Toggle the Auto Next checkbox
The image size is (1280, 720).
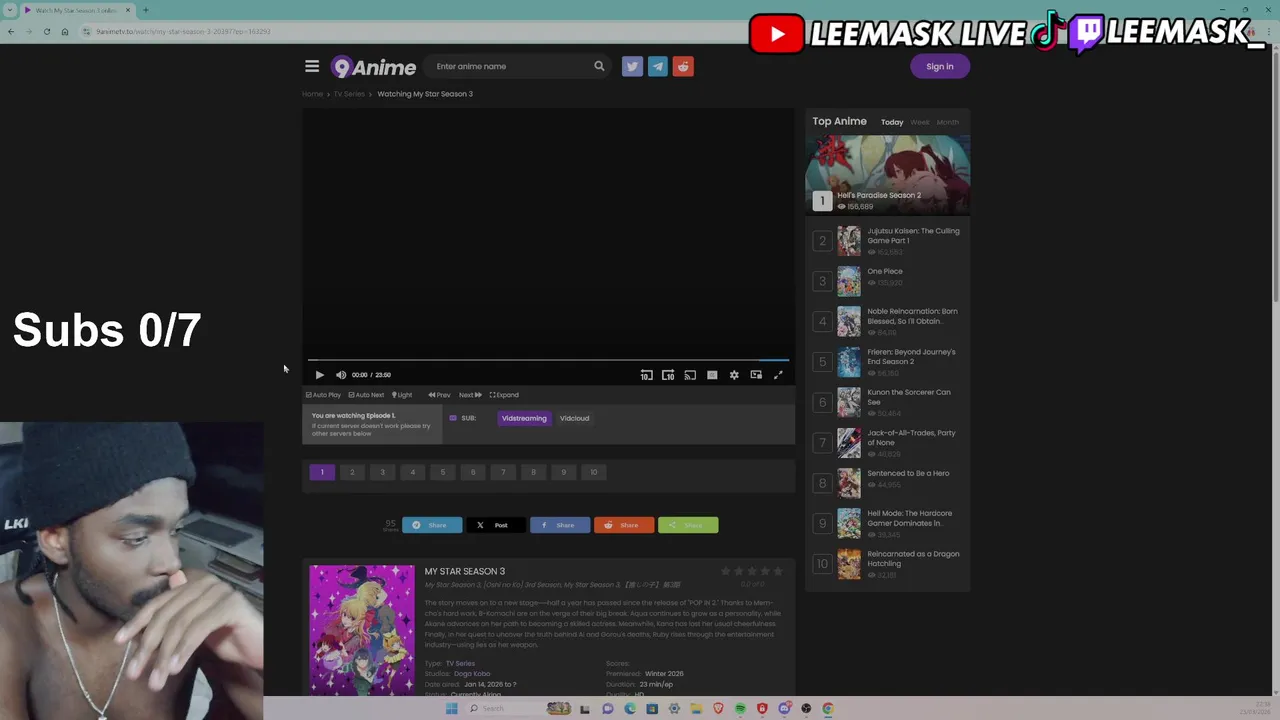click(366, 395)
